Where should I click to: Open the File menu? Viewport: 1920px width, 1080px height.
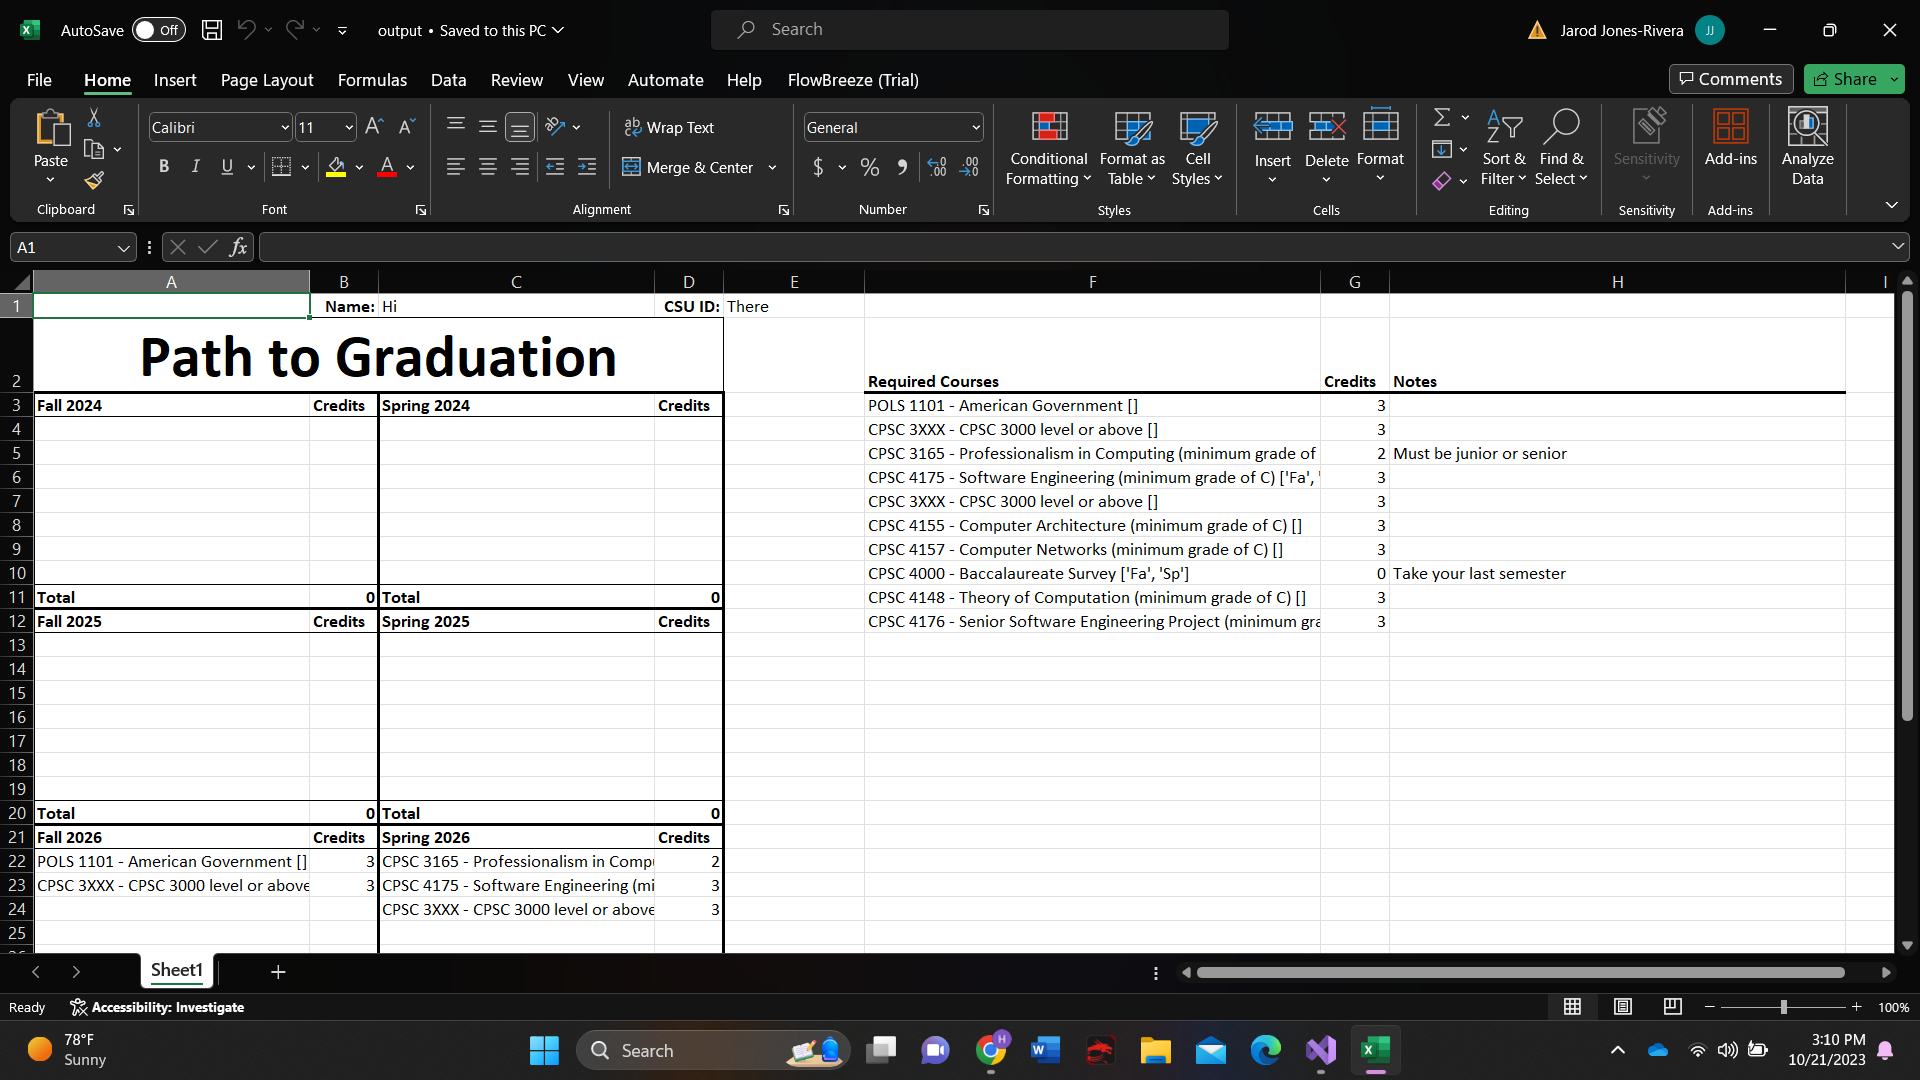pyautogui.click(x=39, y=80)
